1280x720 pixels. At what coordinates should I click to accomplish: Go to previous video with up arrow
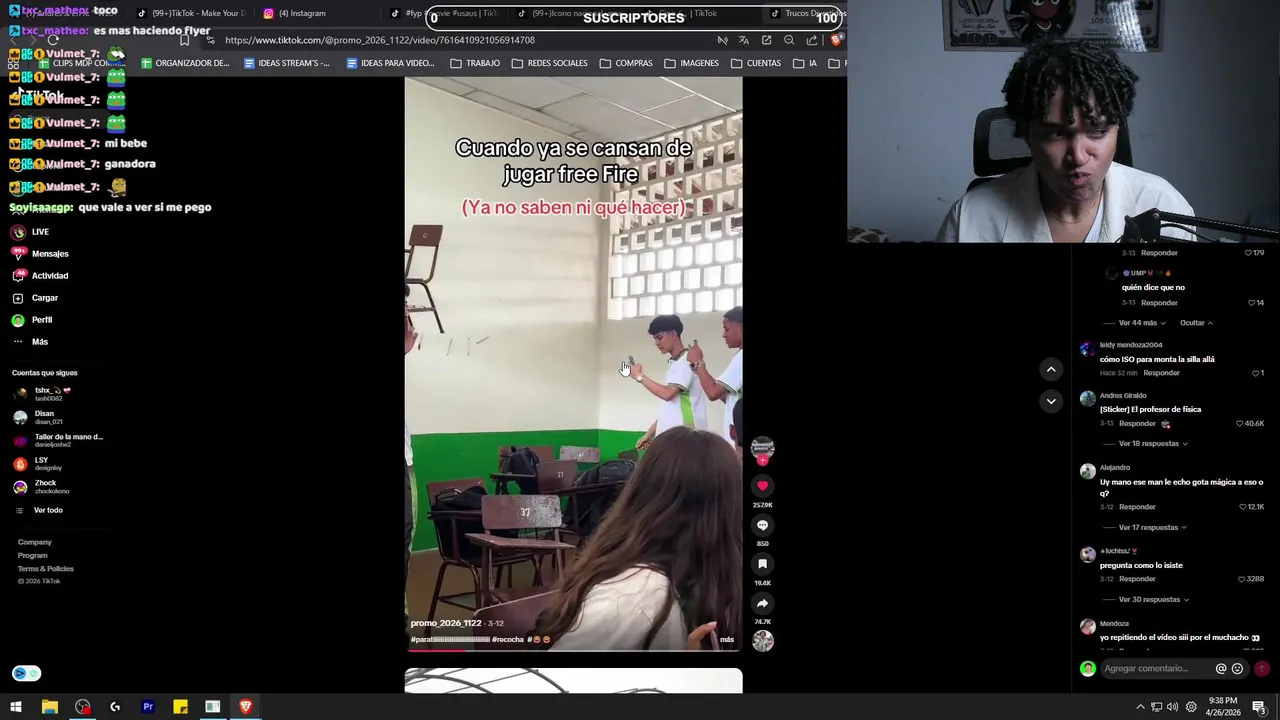(x=1051, y=369)
